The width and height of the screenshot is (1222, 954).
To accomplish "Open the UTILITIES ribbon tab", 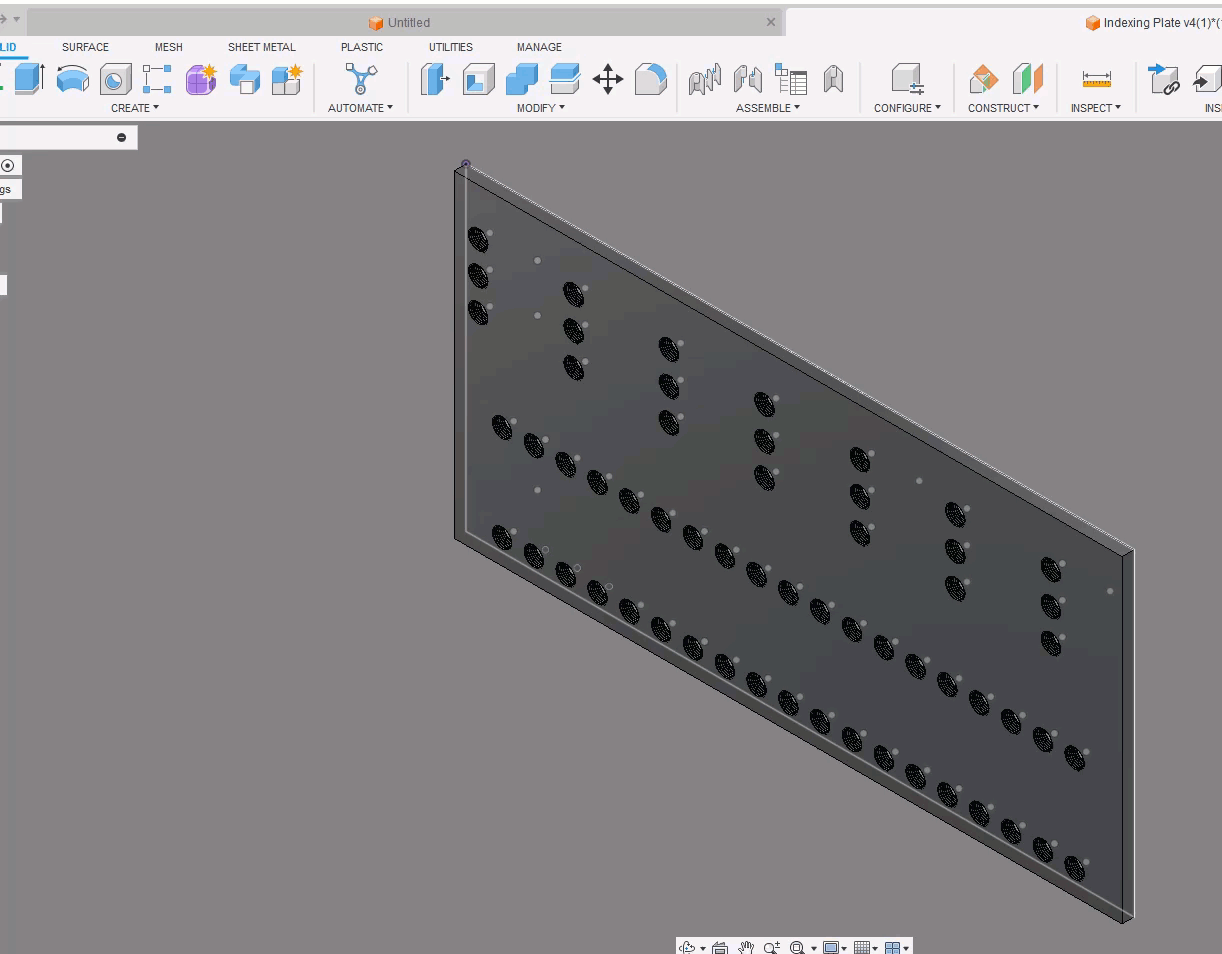I will click(x=450, y=47).
